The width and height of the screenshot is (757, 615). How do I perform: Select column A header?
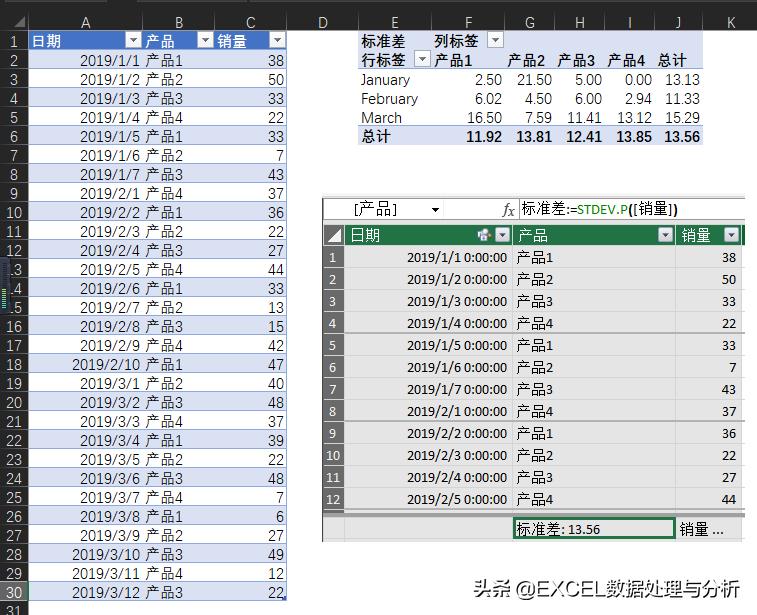pyautogui.click(x=85, y=22)
